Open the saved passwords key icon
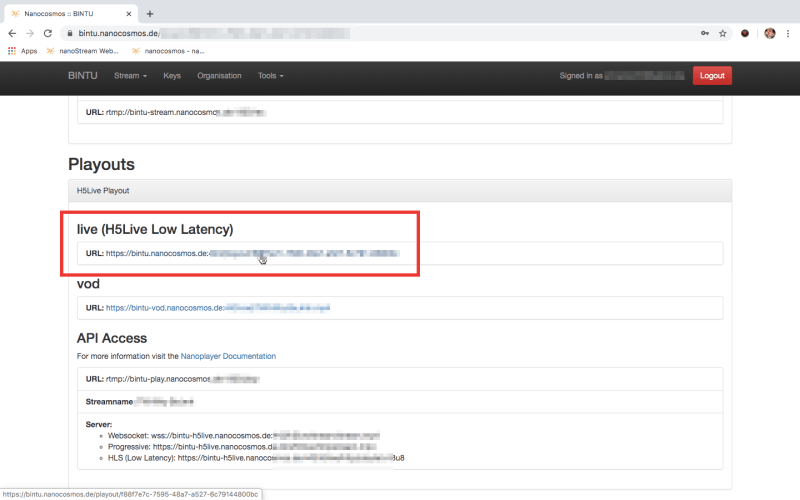Screen dimensions: 800x500 click(x=703, y=33)
